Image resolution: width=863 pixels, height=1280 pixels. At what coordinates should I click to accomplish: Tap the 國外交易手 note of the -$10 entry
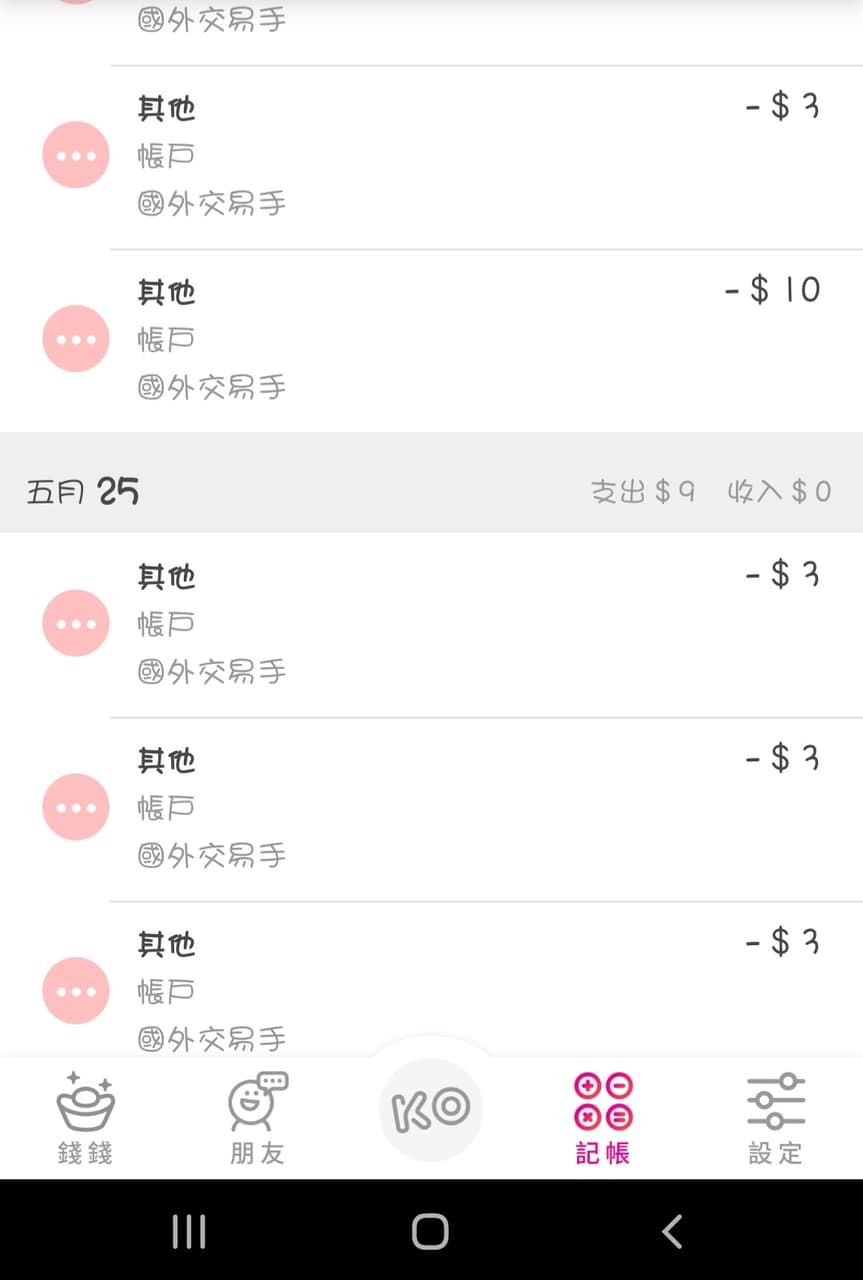click(x=212, y=387)
